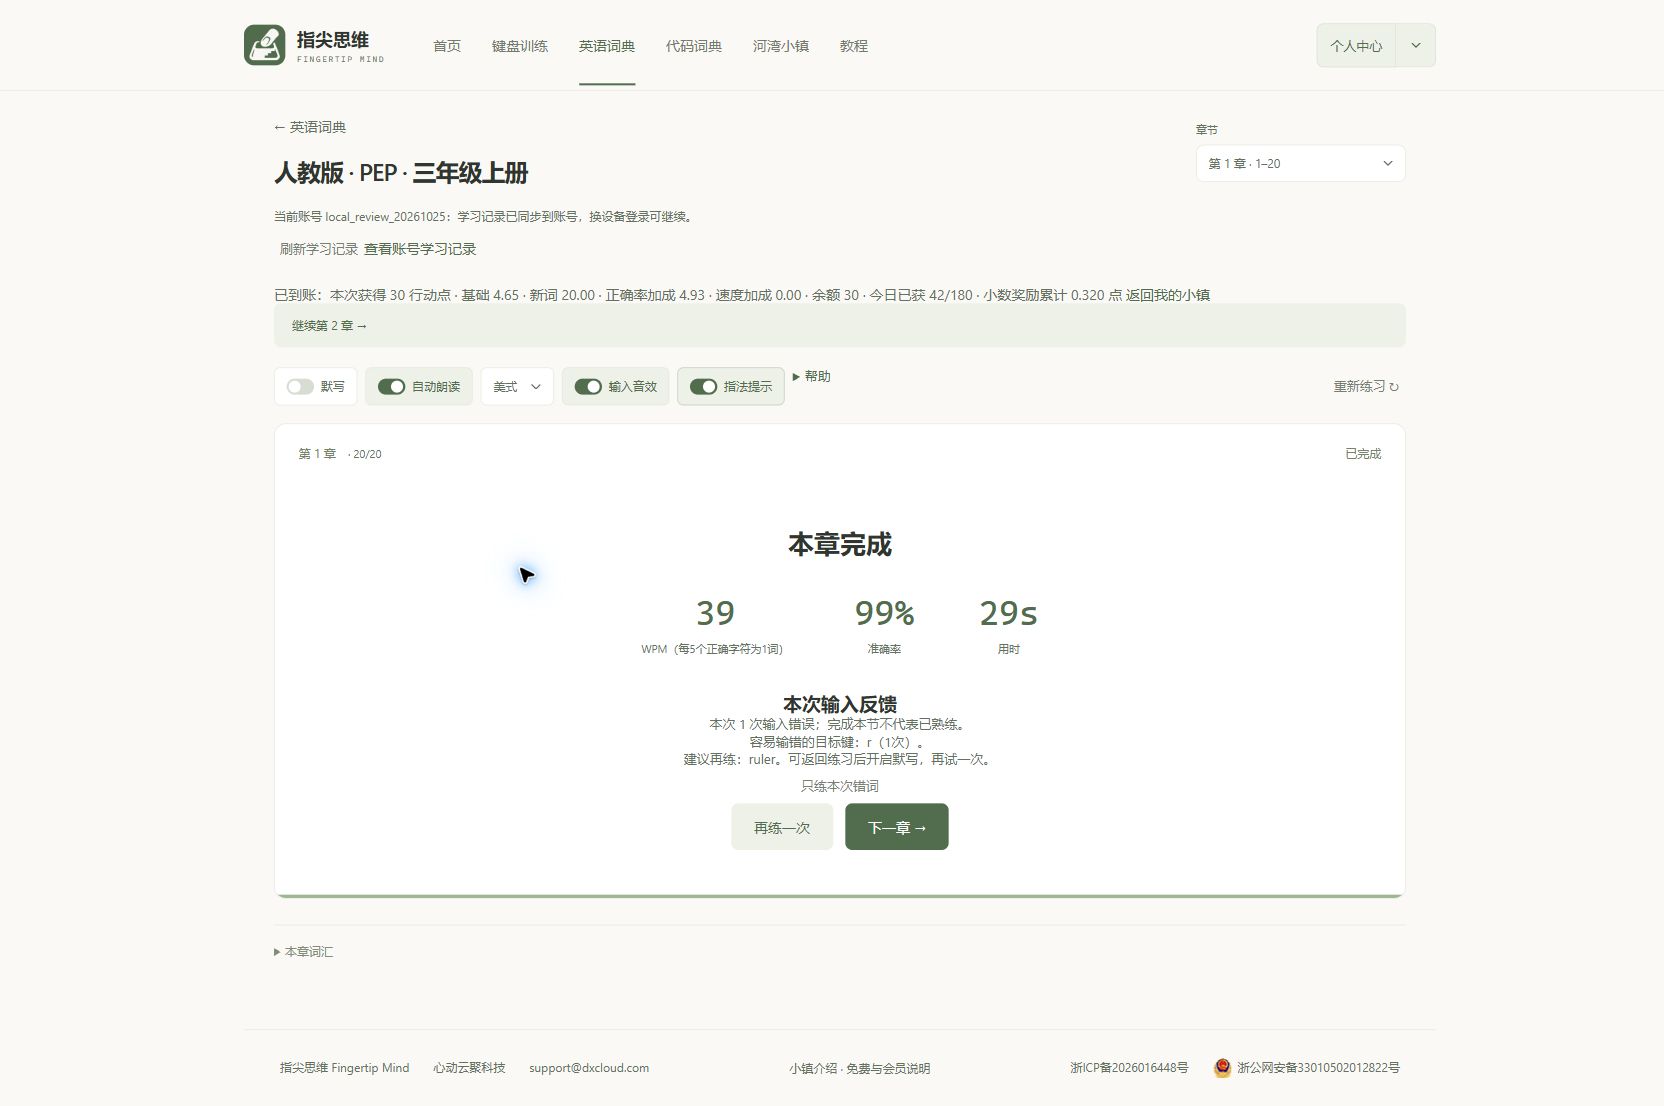Click 心动云聚科技 footer text
This screenshot has width=1664, height=1106.
coord(469,1068)
